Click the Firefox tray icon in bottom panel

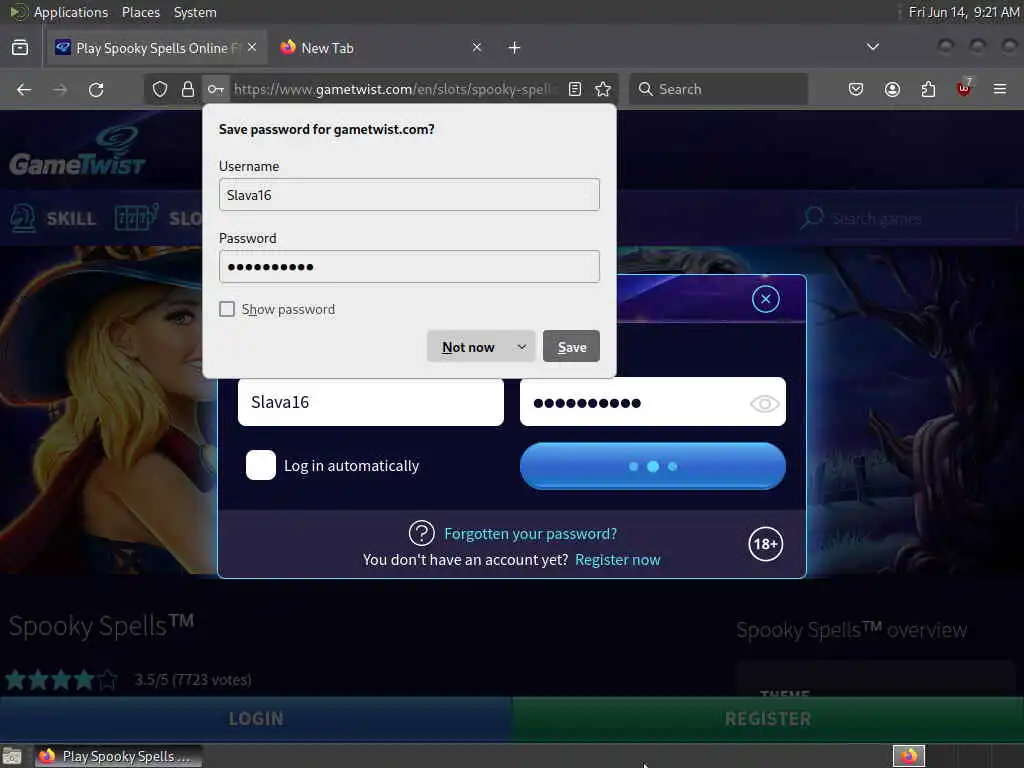point(909,756)
